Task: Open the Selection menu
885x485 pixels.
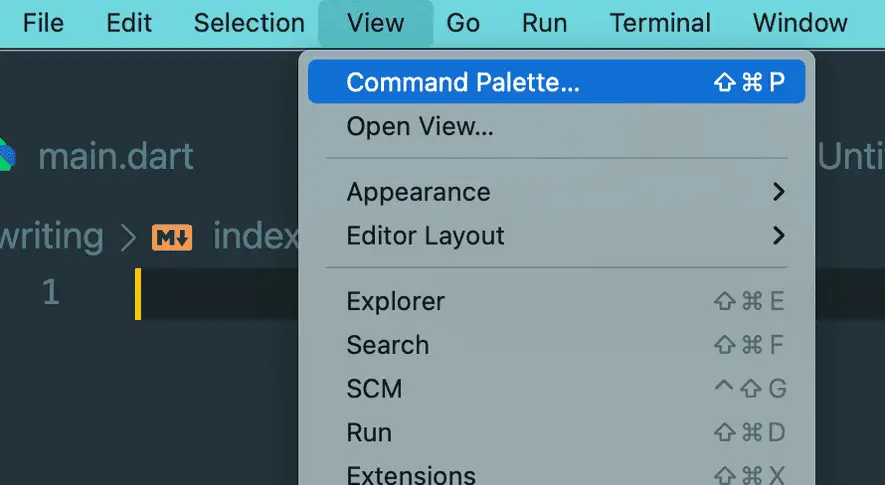Action: click(x=249, y=24)
